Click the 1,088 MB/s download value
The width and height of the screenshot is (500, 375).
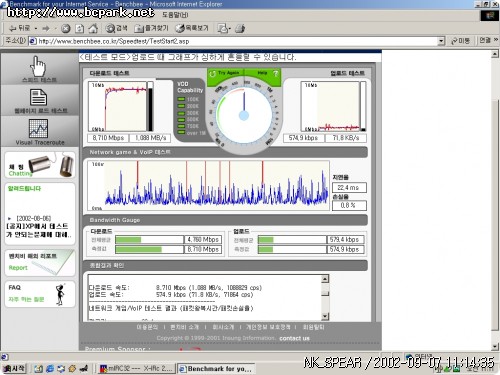(x=151, y=138)
